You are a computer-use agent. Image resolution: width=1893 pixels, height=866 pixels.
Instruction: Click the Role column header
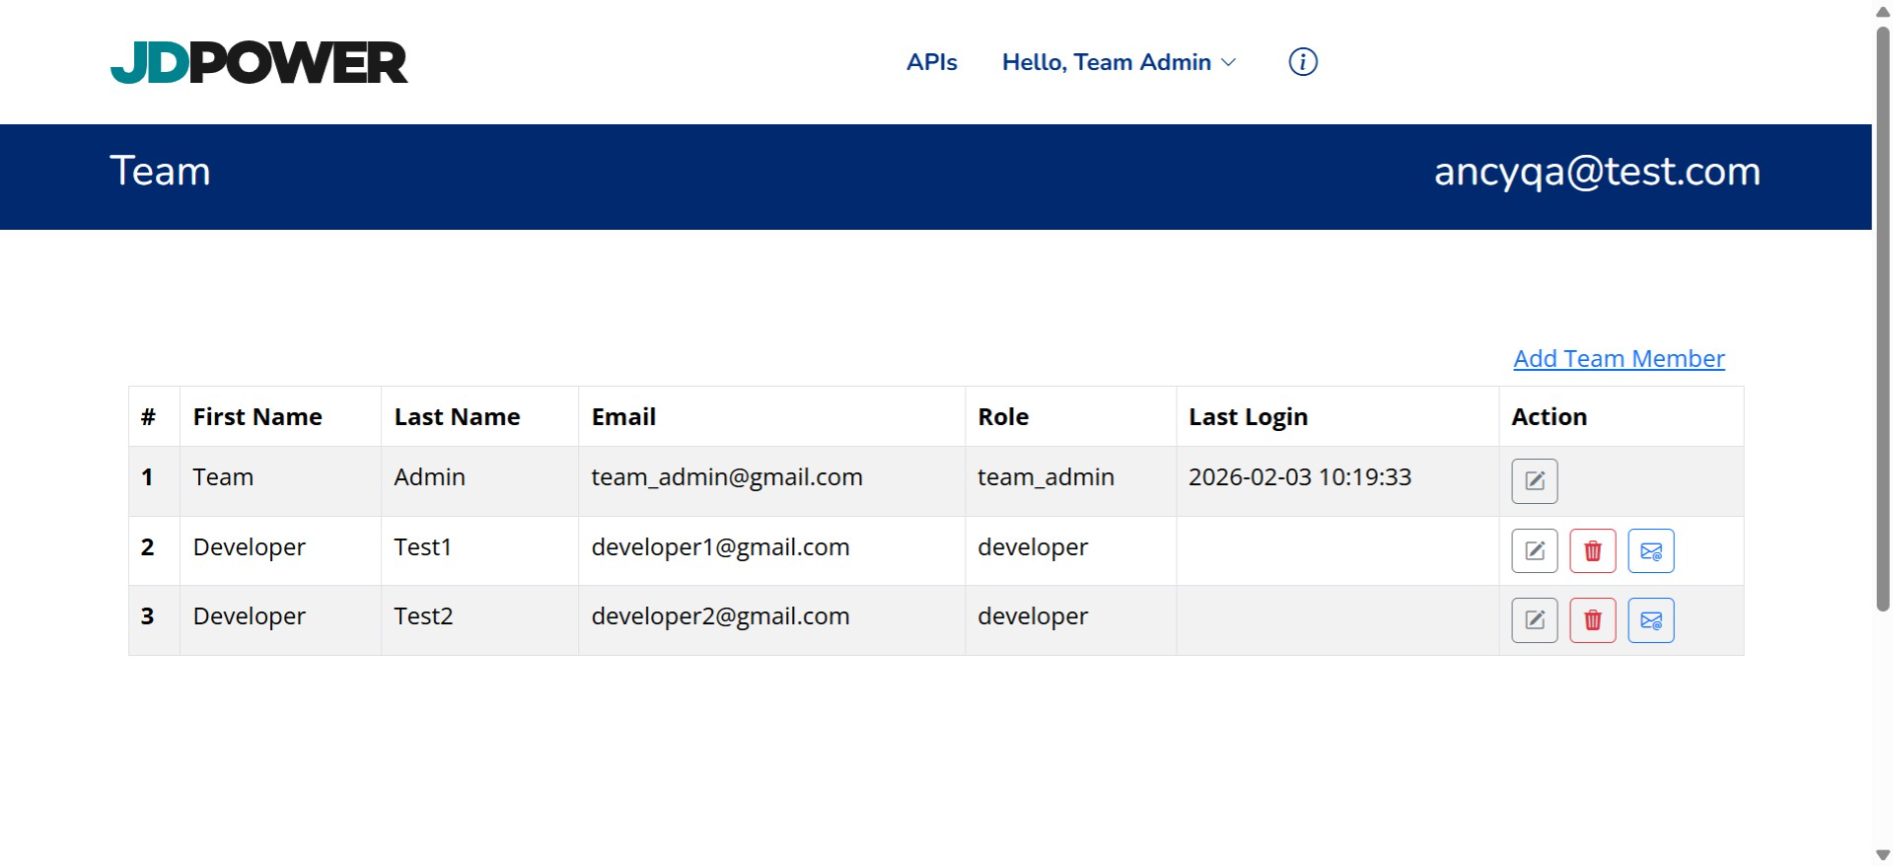point(1002,417)
